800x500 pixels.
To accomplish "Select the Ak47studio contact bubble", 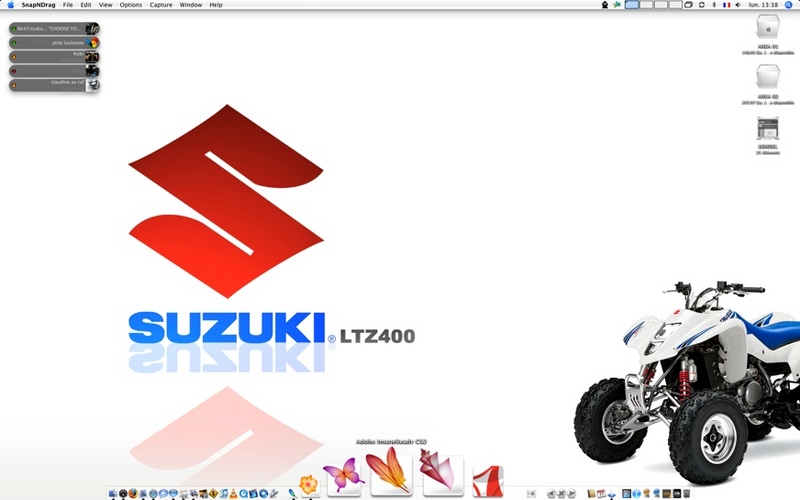I will [54, 29].
